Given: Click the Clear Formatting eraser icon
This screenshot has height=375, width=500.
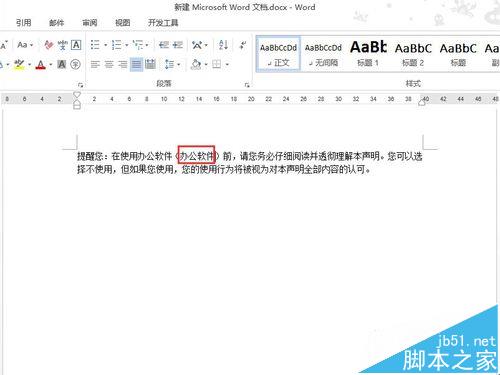Looking at the screenshot, I should click(x=49, y=45).
